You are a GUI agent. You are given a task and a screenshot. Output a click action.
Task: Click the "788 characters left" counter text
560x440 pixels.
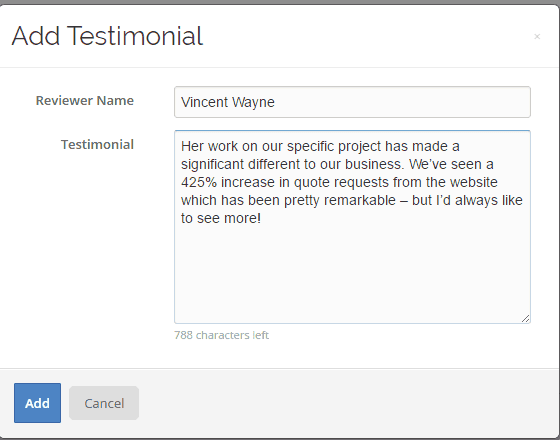click(221, 335)
